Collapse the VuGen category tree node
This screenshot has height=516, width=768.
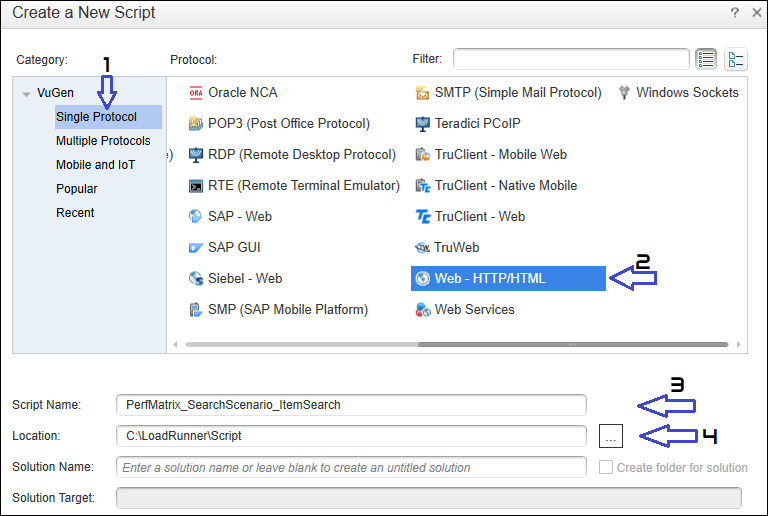26,93
